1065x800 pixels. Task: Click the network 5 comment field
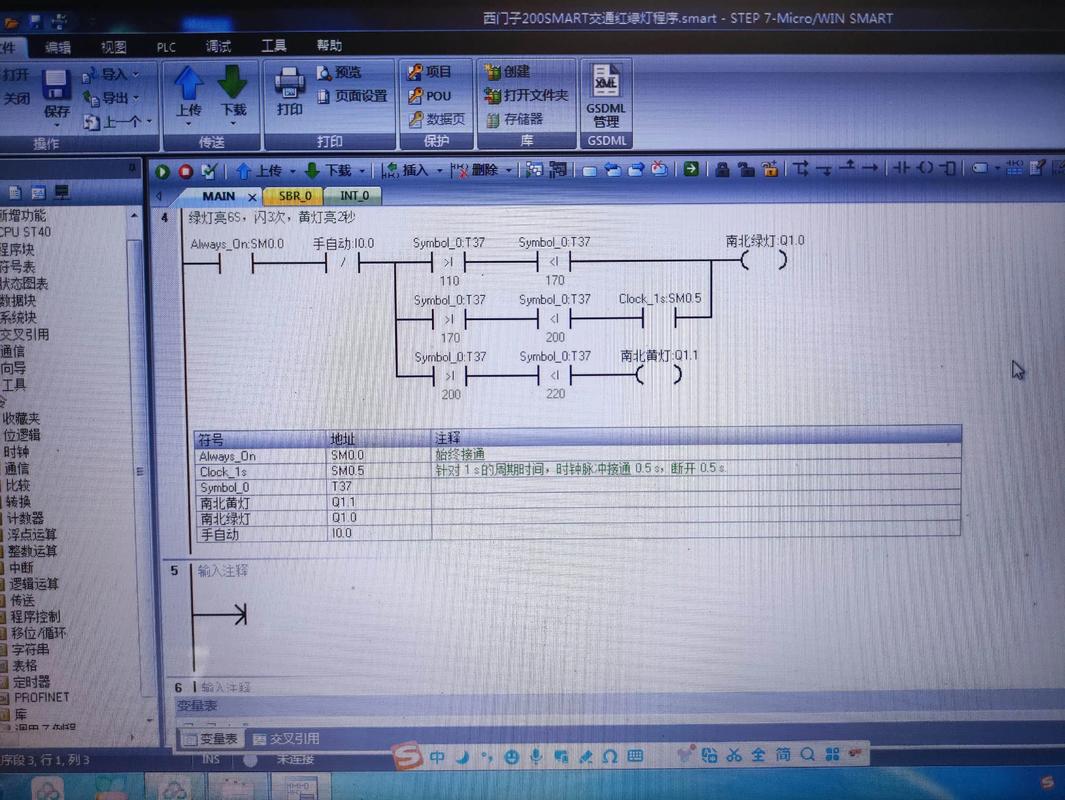[223, 571]
